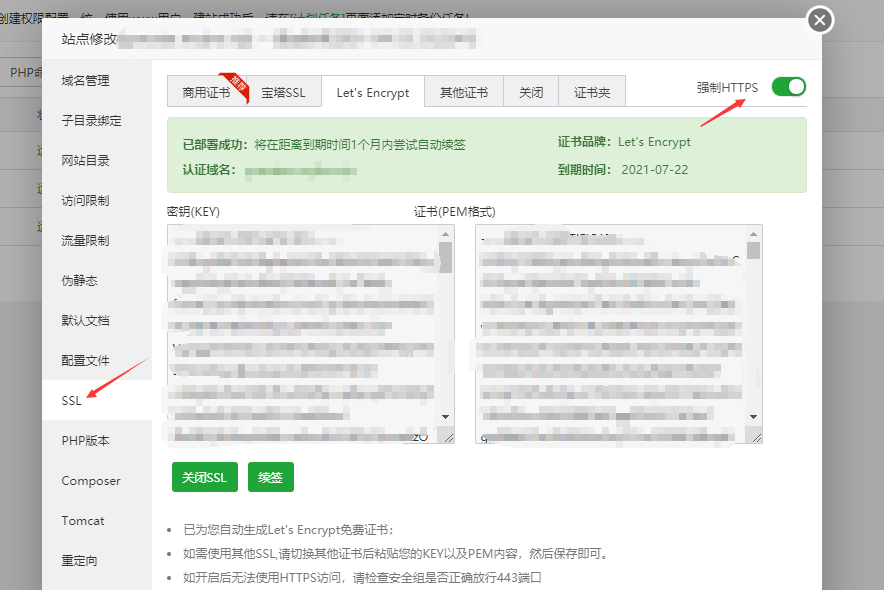Open 伪静态 settings

click(79, 281)
